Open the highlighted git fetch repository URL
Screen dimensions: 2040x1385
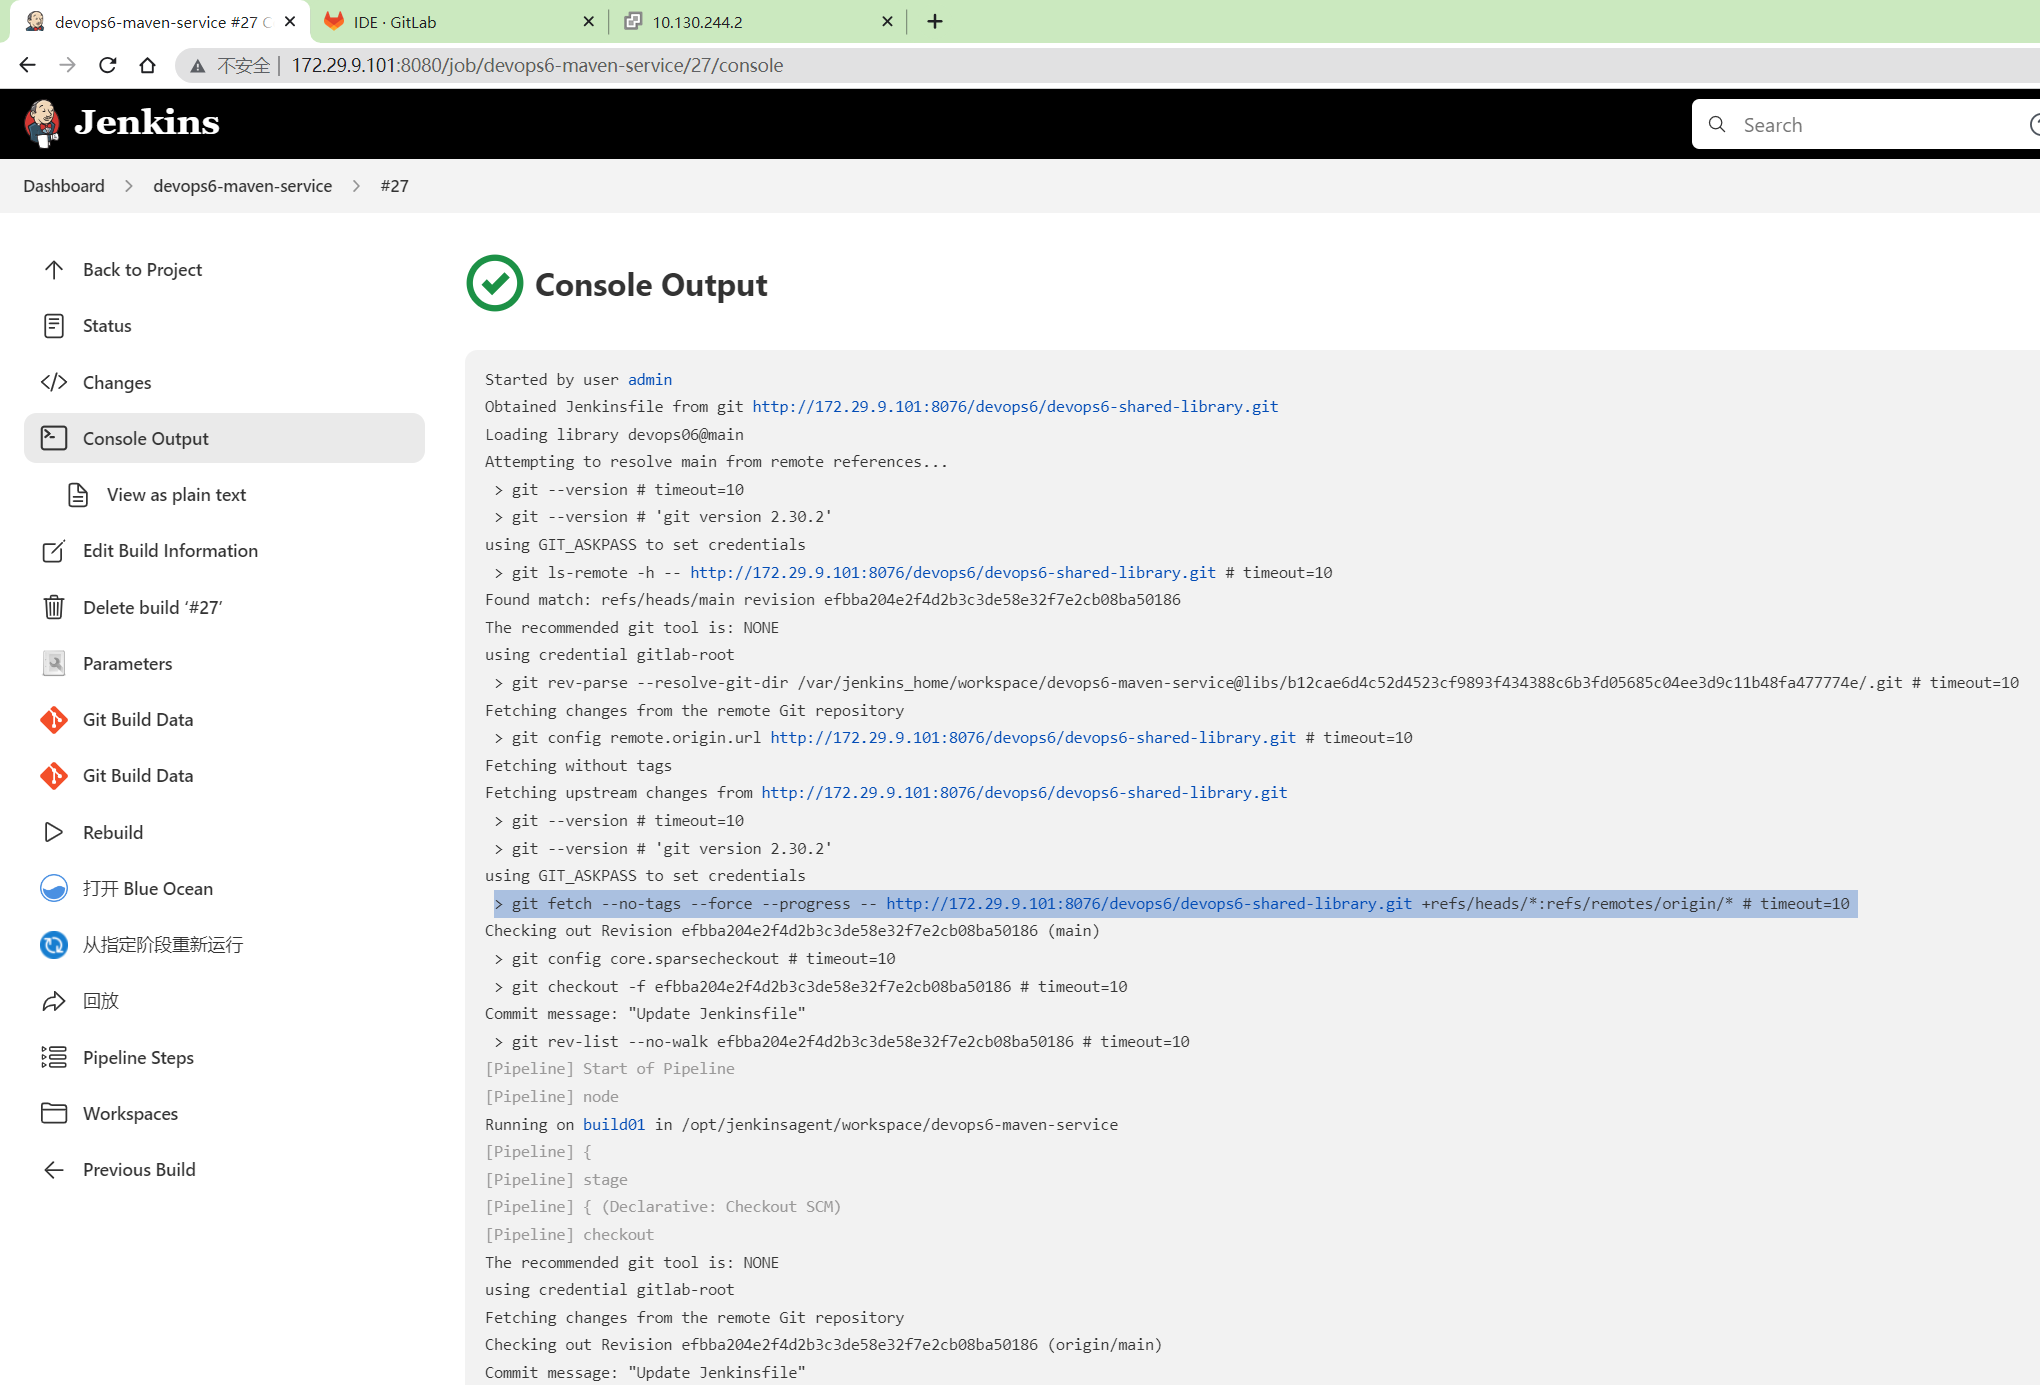tap(1149, 903)
